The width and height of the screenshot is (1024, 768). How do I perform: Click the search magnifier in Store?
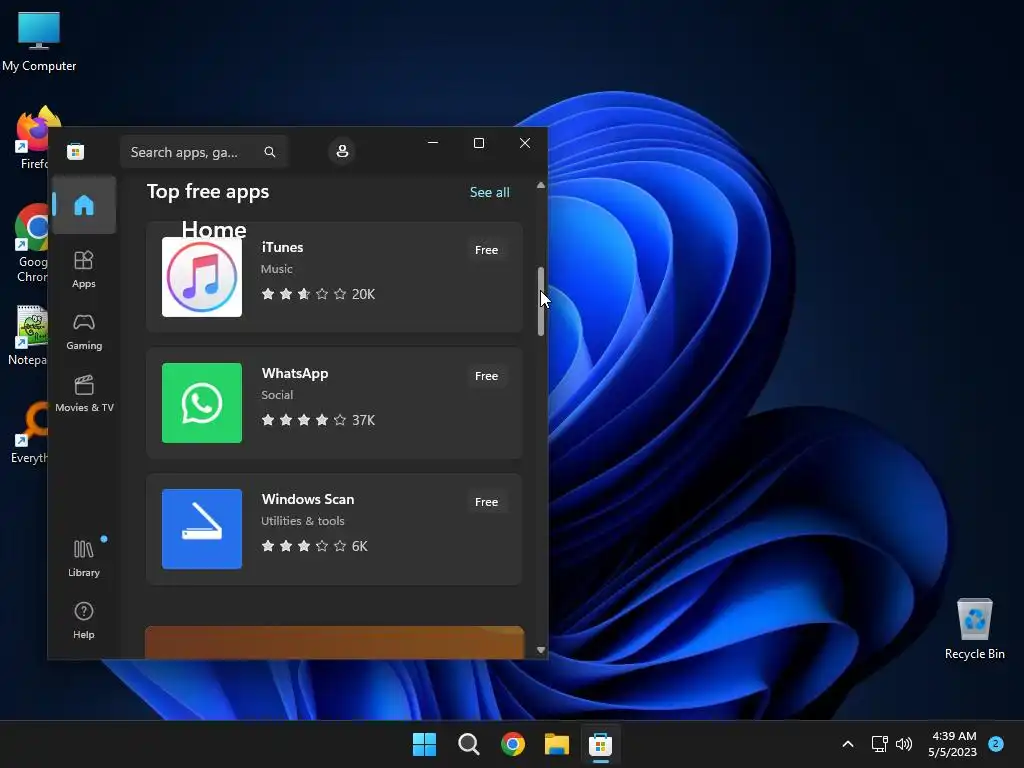[270, 152]
